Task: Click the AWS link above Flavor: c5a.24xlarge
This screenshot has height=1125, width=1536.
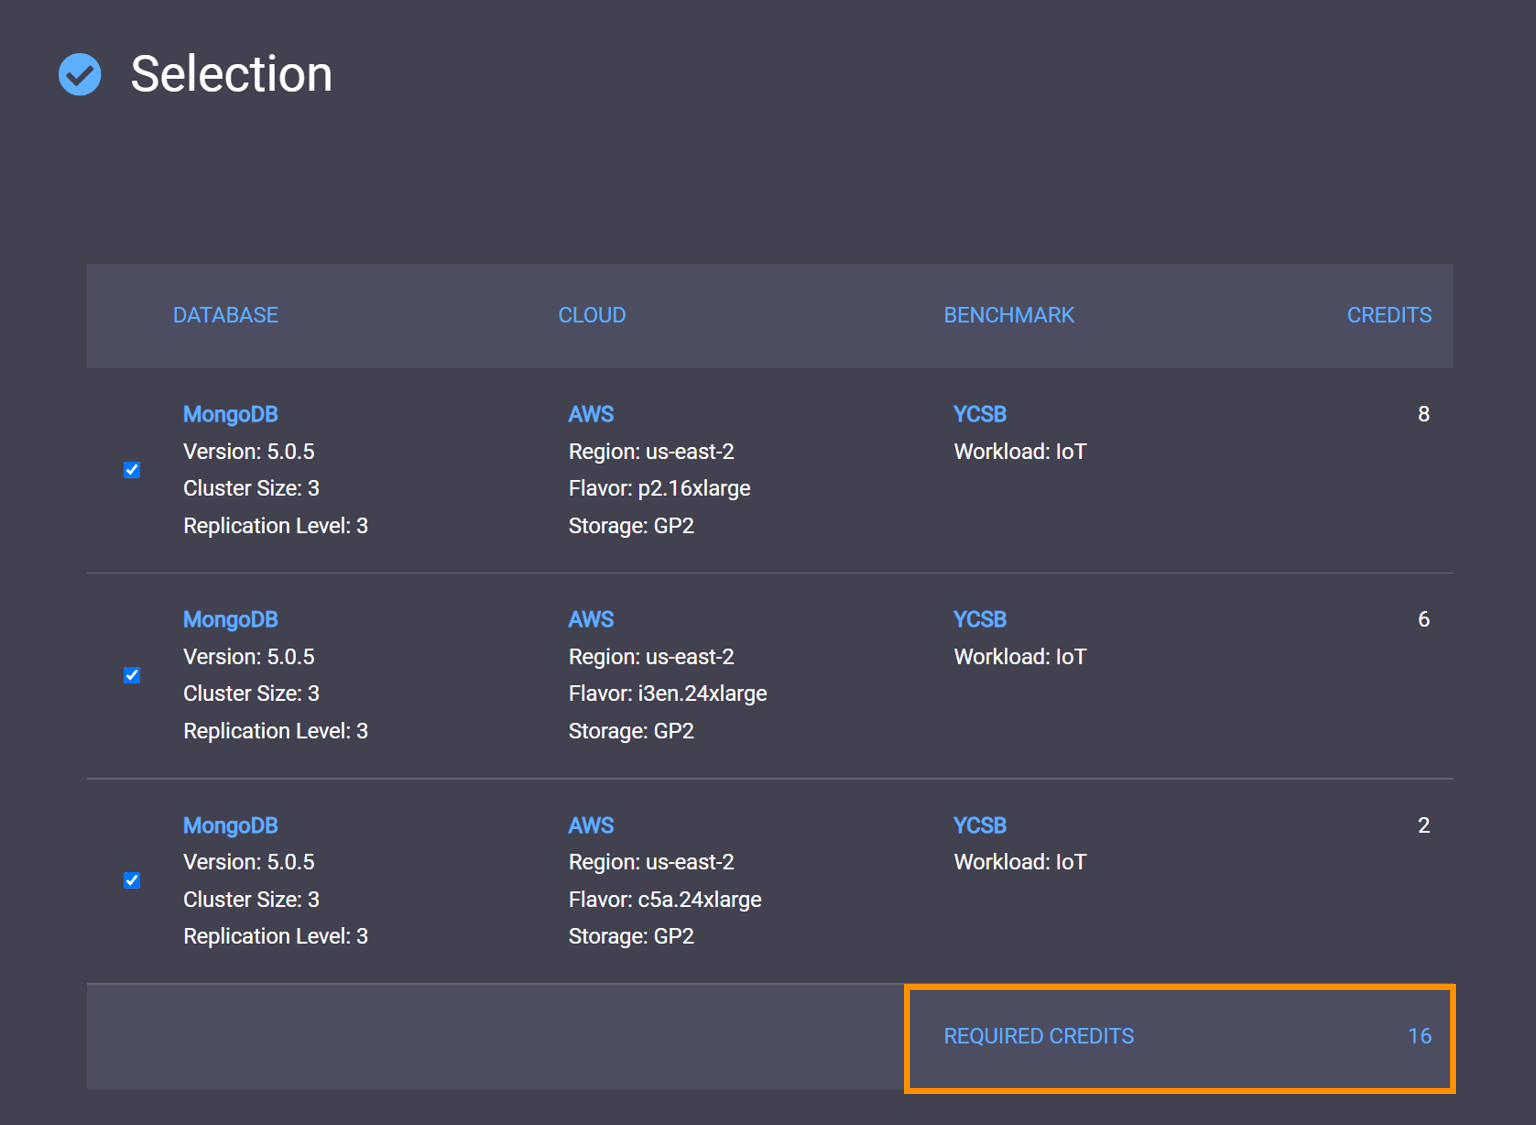Action: click(x=591, y=825)
